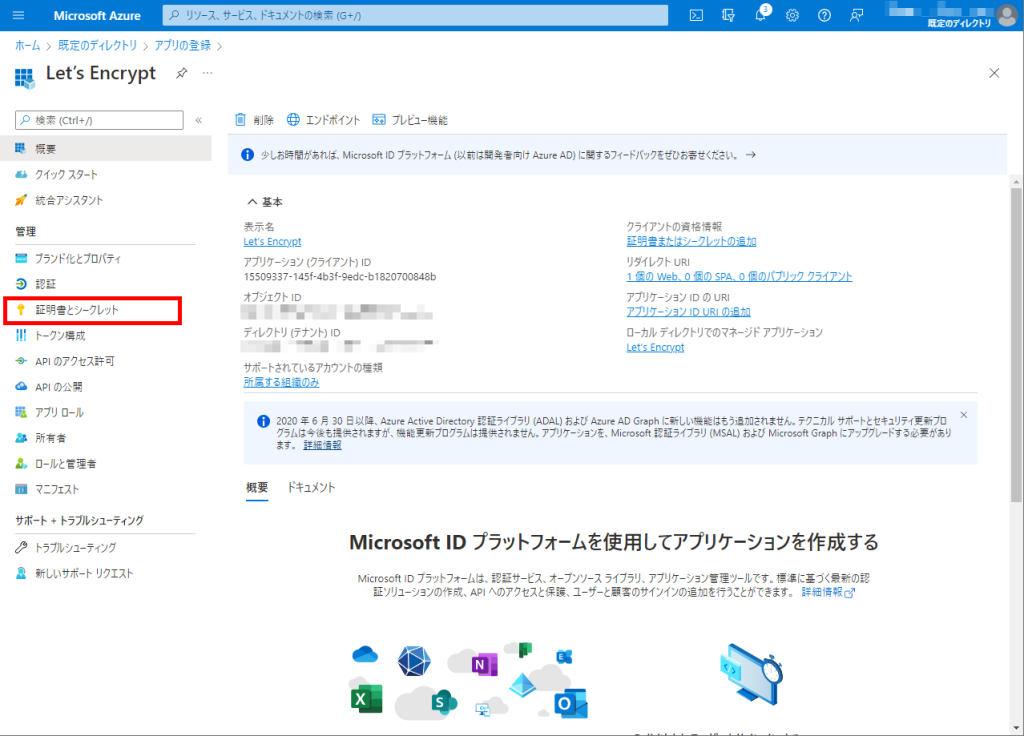This screenshot has height=736, width=1024.
Task: Open the redirect URI link
Action: 739,277
